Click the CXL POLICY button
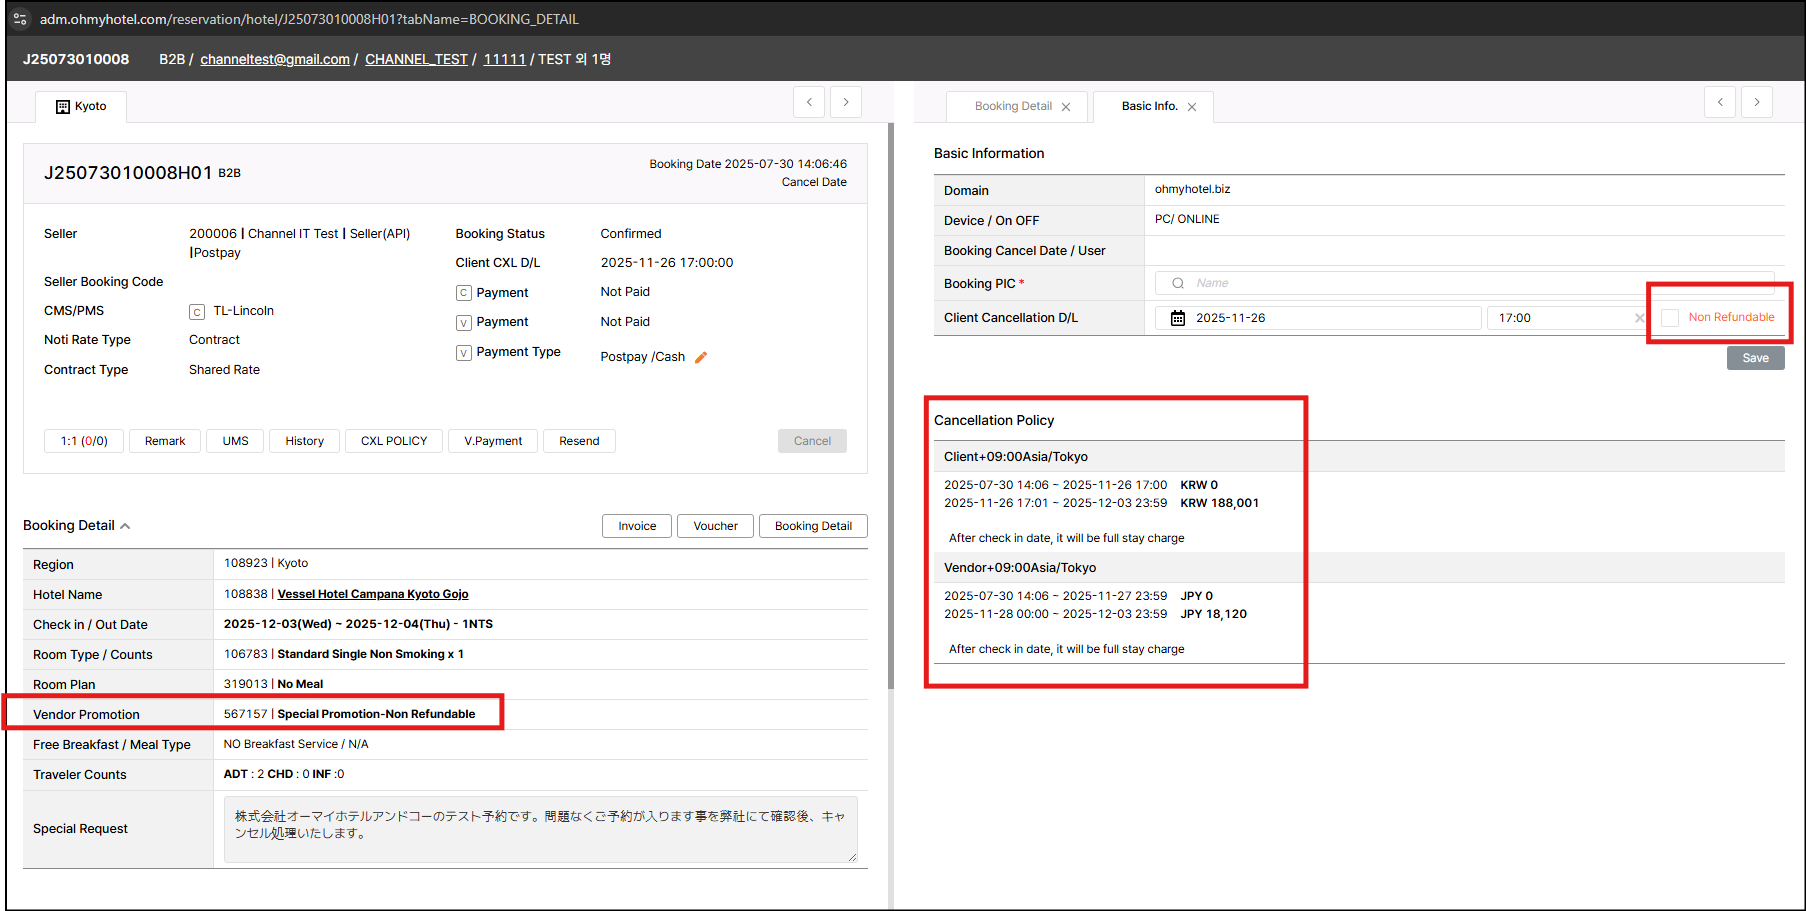Screen dimensions: 1806x911 point(393,441)
